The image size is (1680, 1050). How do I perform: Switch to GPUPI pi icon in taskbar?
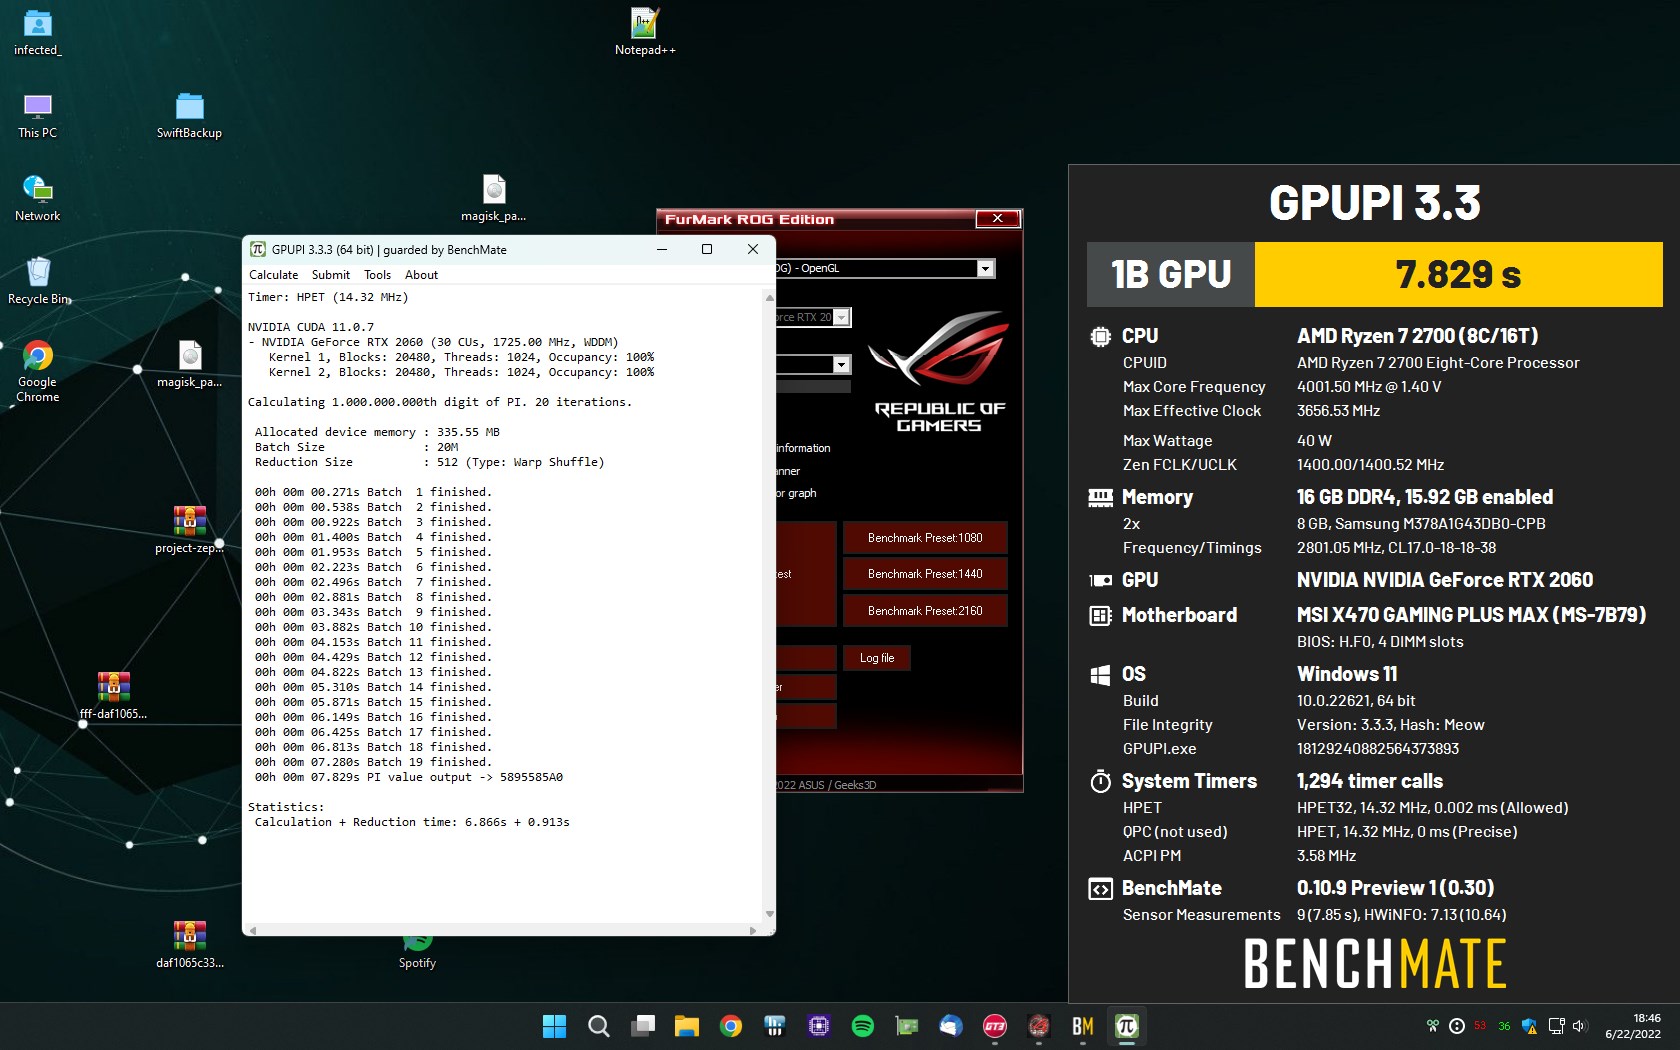coord(1127,1026)
